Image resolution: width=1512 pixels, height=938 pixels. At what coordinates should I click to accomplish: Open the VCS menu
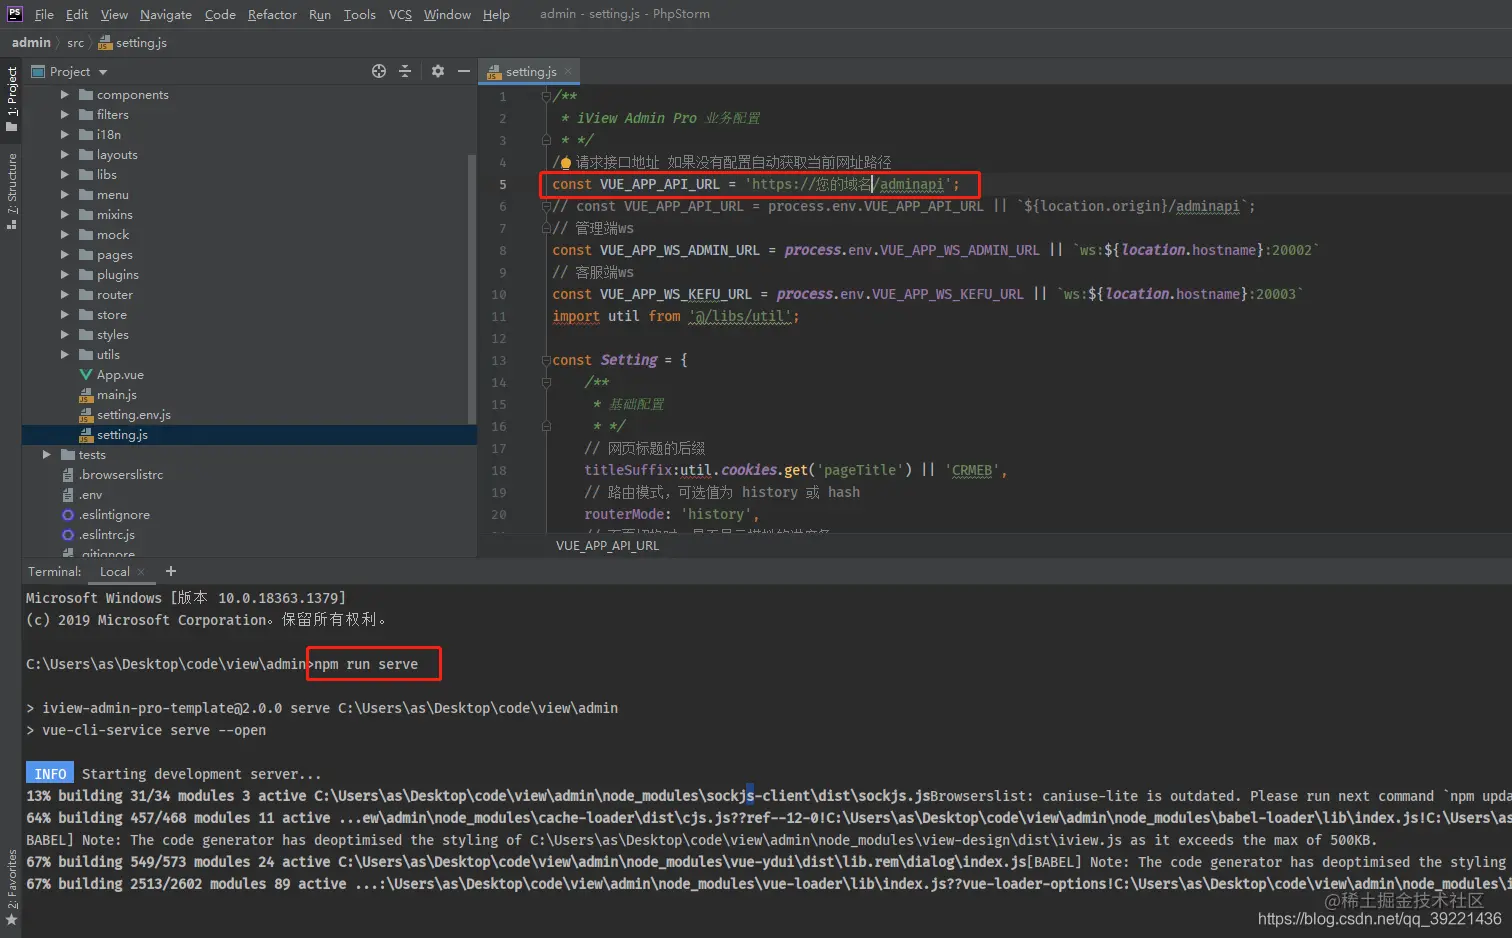click(400, 14)
